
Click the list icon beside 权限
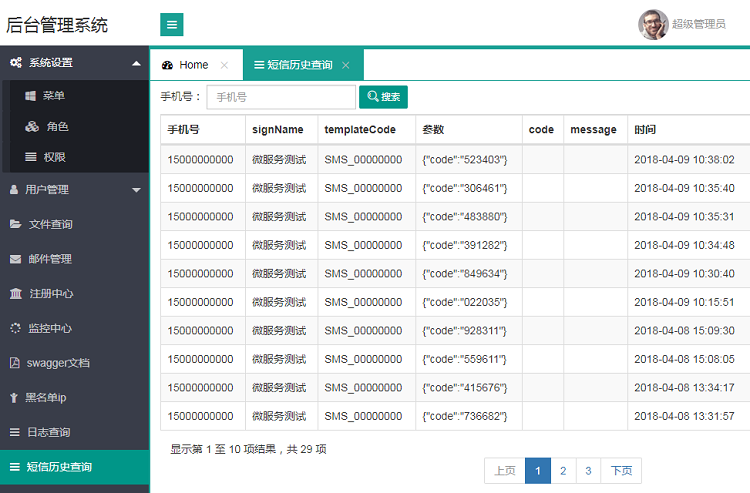point(31,157)
